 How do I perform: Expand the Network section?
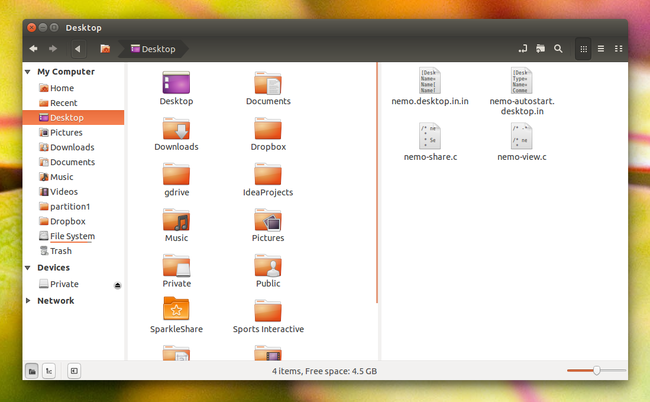(x=28, y=300)
